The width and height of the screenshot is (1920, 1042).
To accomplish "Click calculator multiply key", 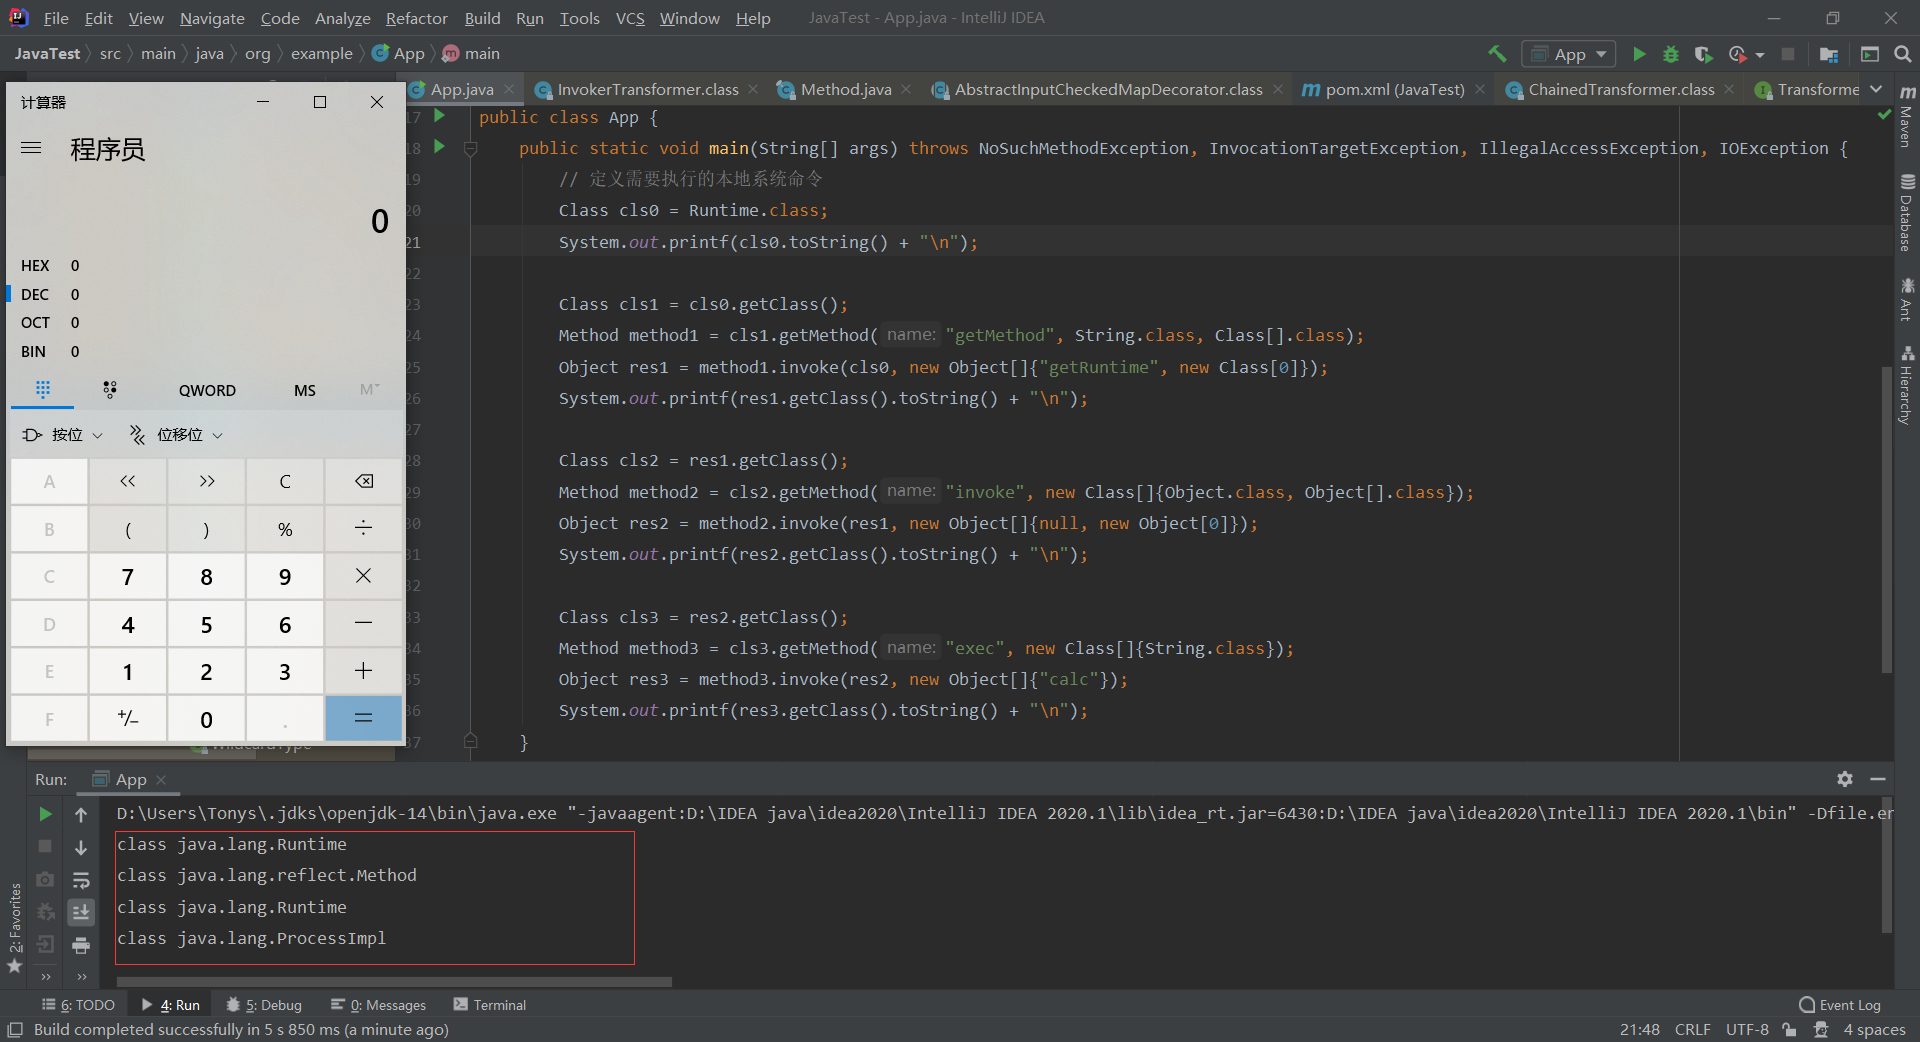I will point(364,576).
